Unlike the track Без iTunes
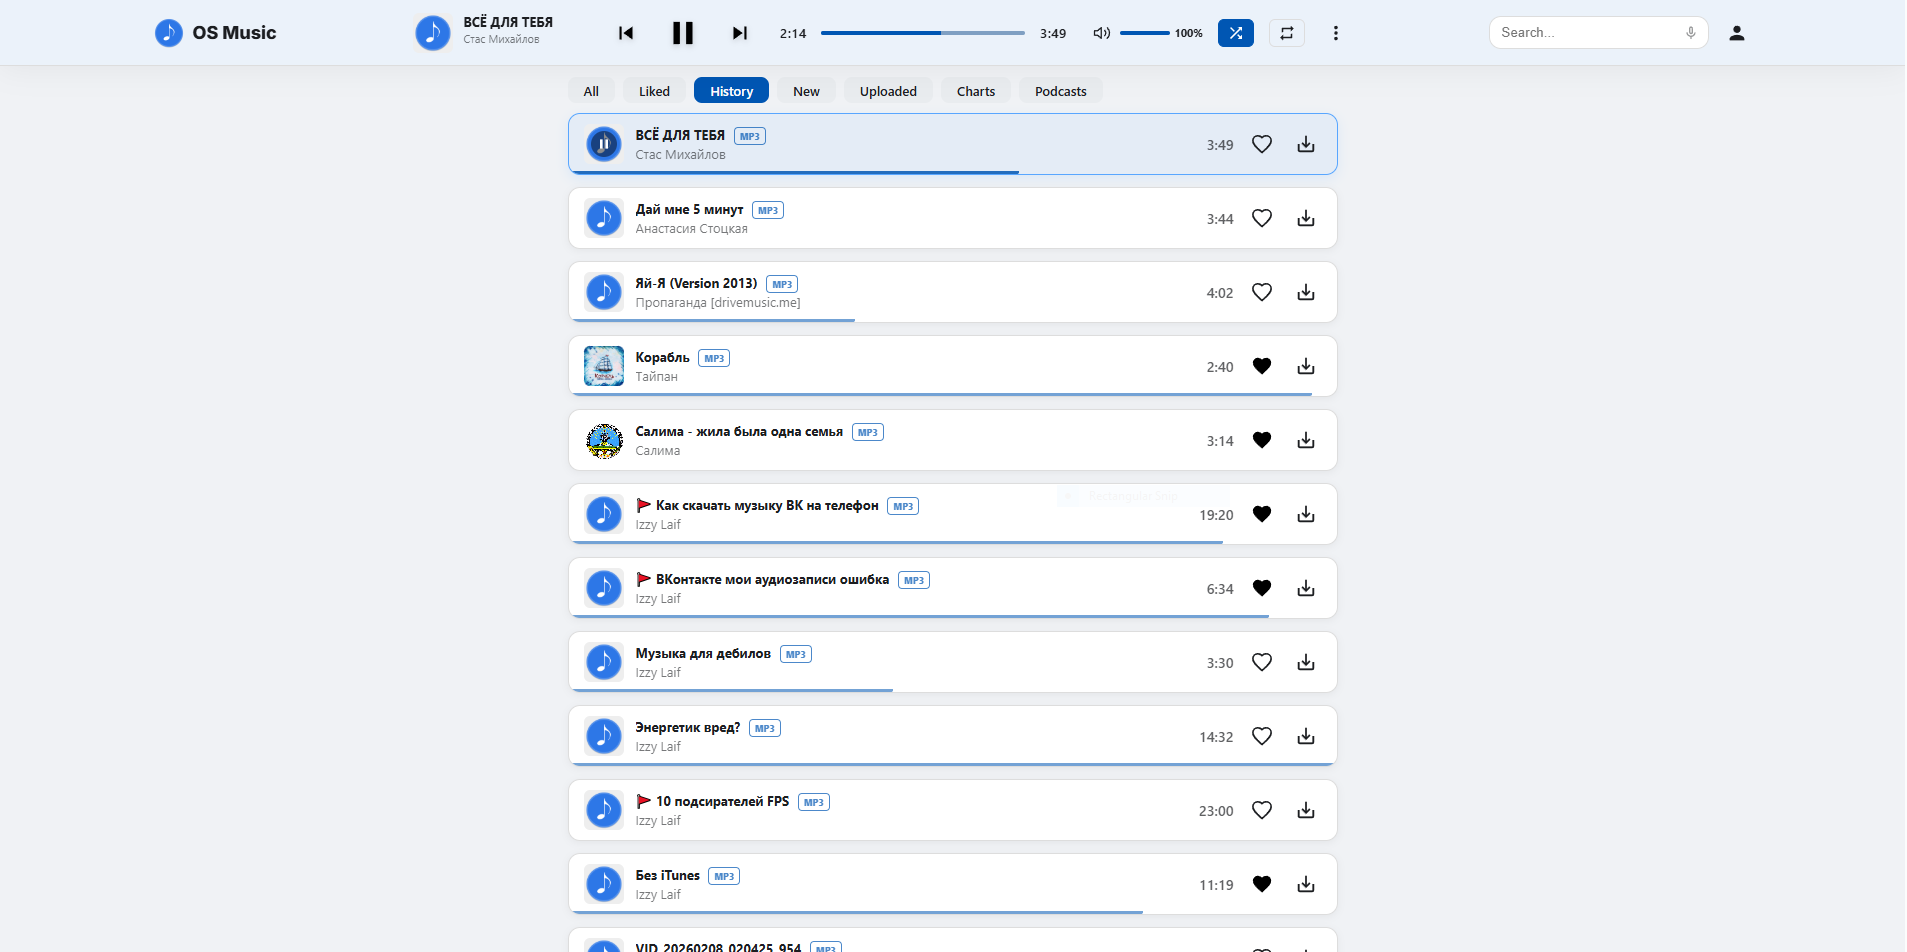Screen dimensions: 1907x952 pyautogui.click(x=1262, y=884)
